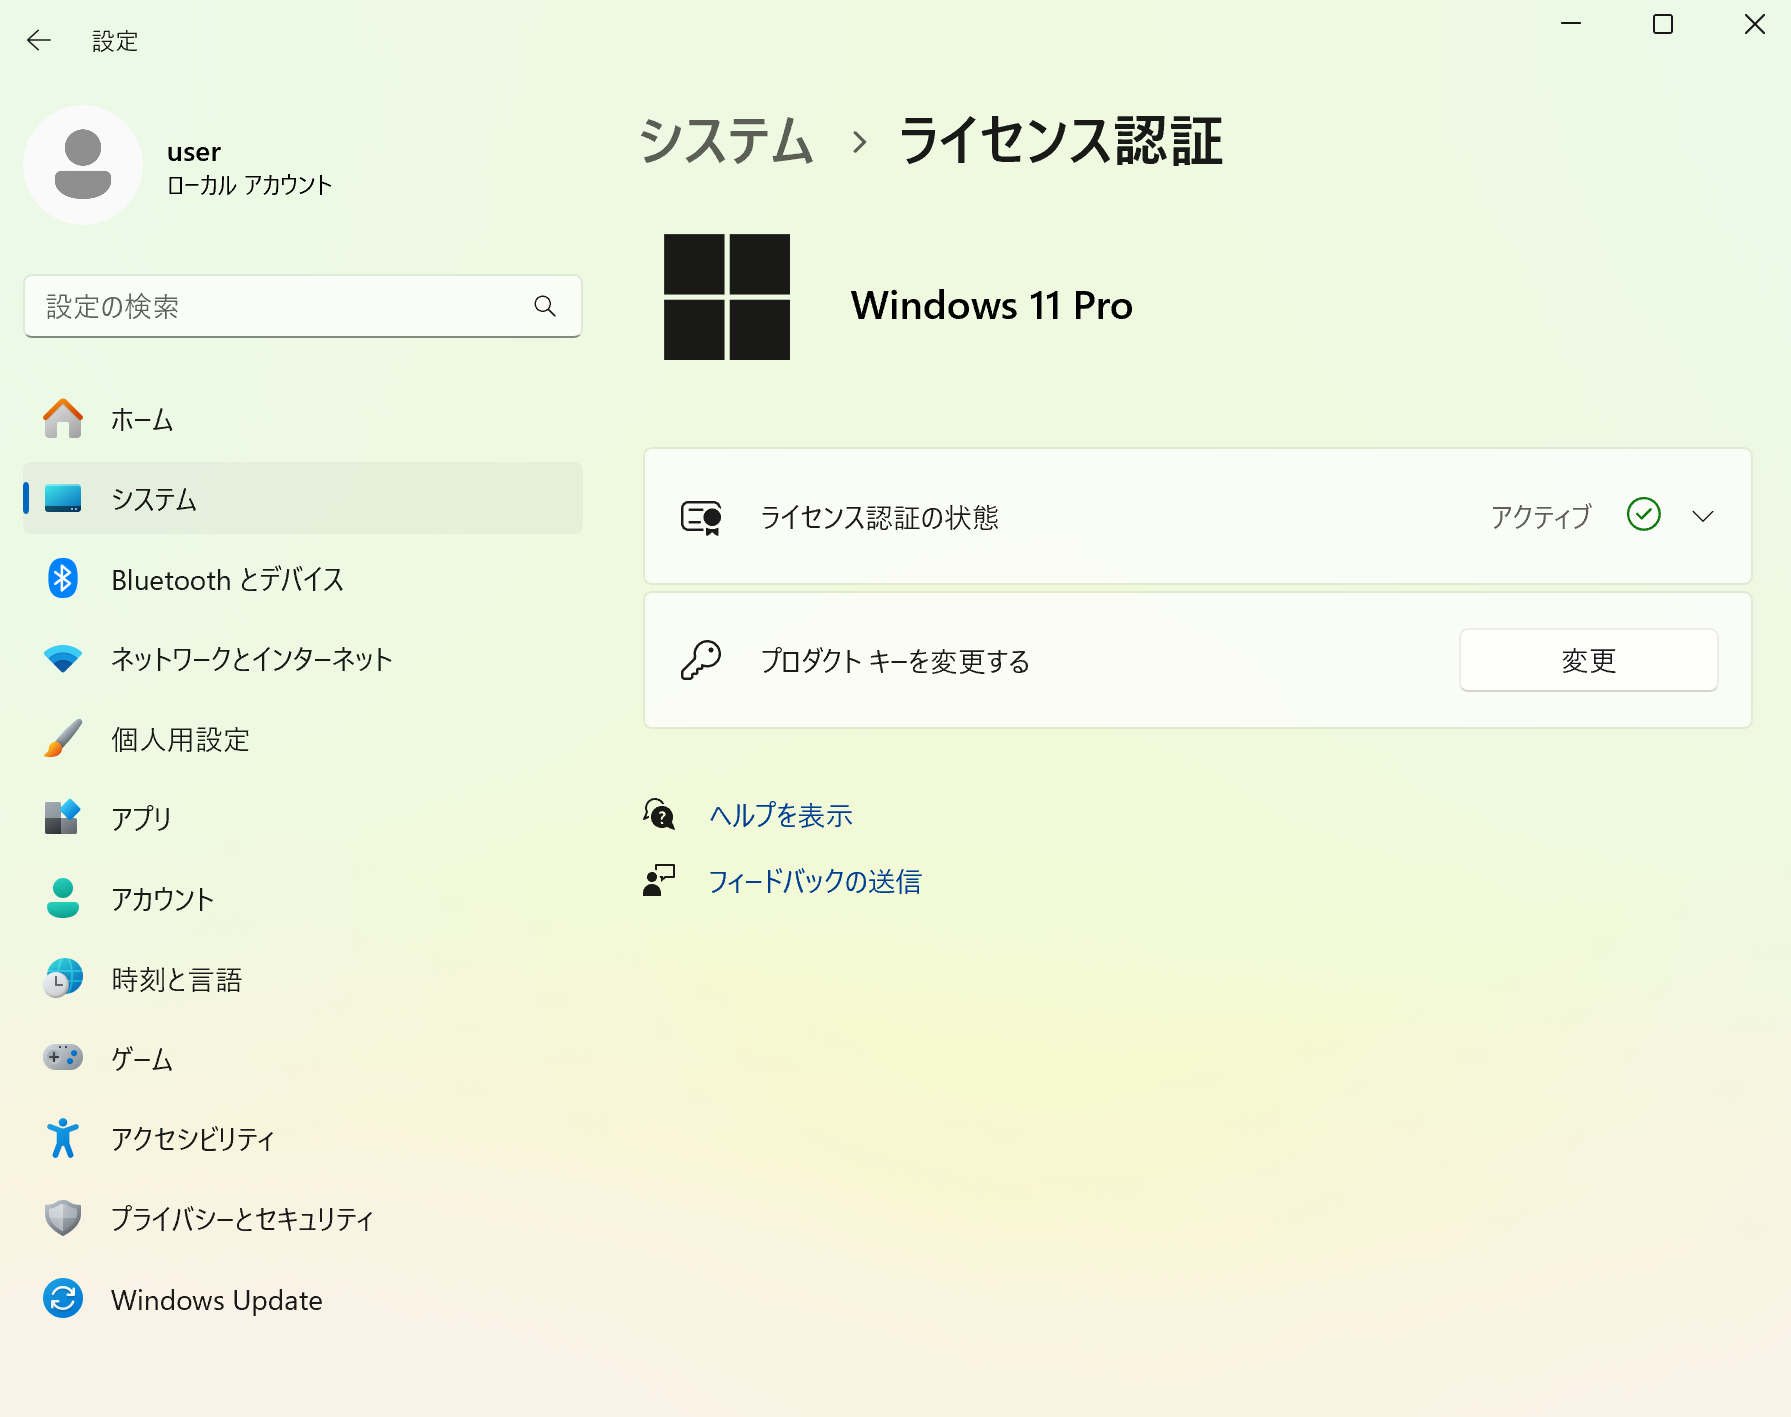Viewport: 1791px width, 1417px height.
Task: Click the 変更 button
Action: point(1589,660)
